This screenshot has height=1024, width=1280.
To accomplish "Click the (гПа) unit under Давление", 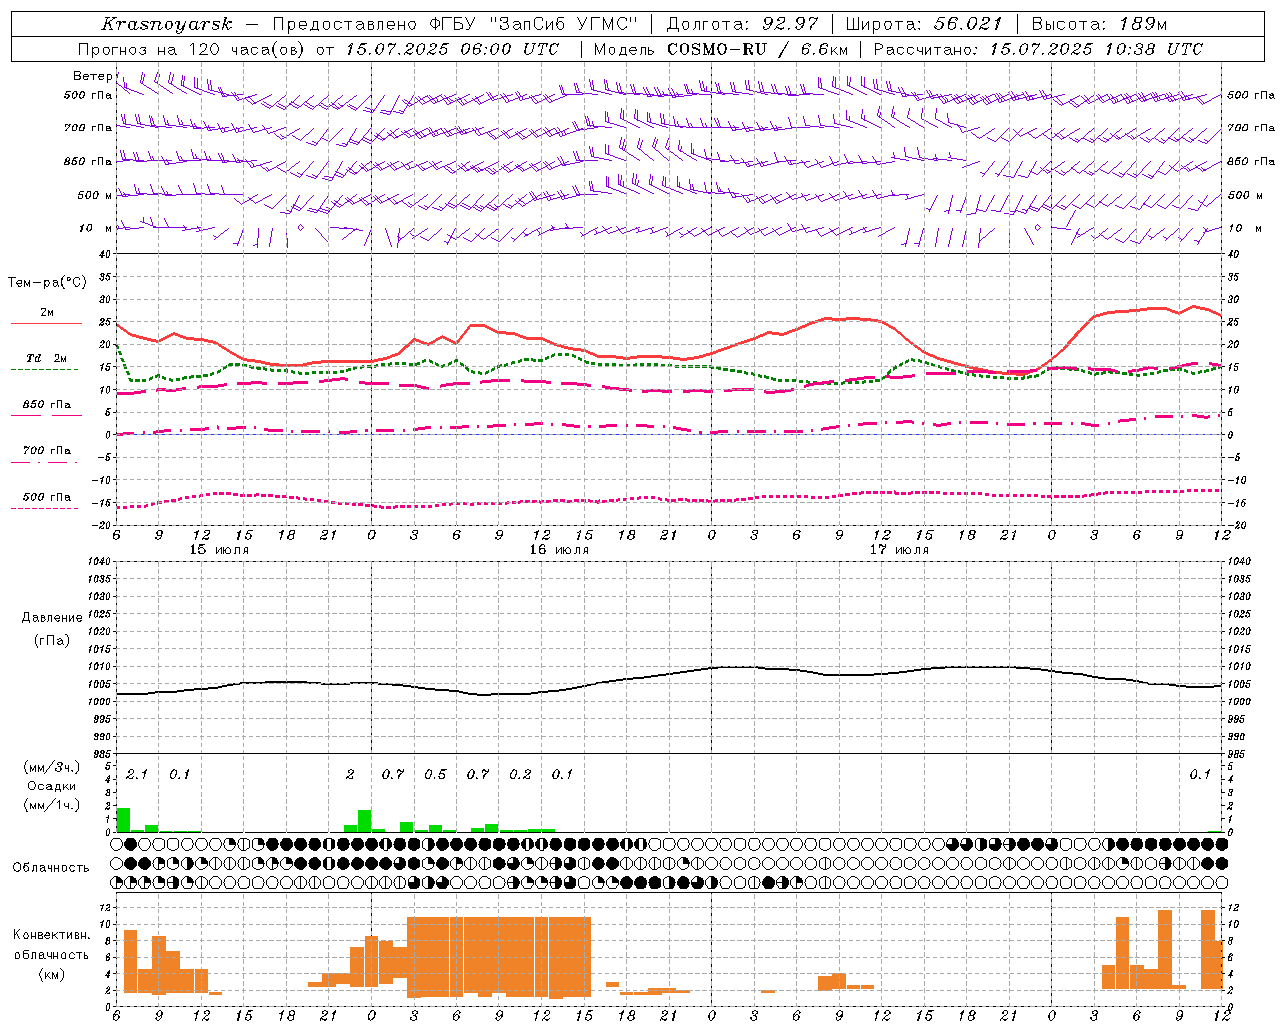I will pyautogui.click(x=52, y=640).
